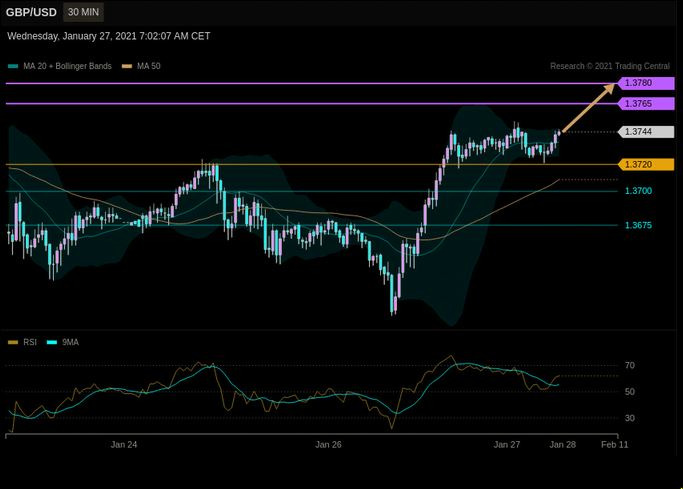Click the RSI 30 axis value

click(630, 418)
